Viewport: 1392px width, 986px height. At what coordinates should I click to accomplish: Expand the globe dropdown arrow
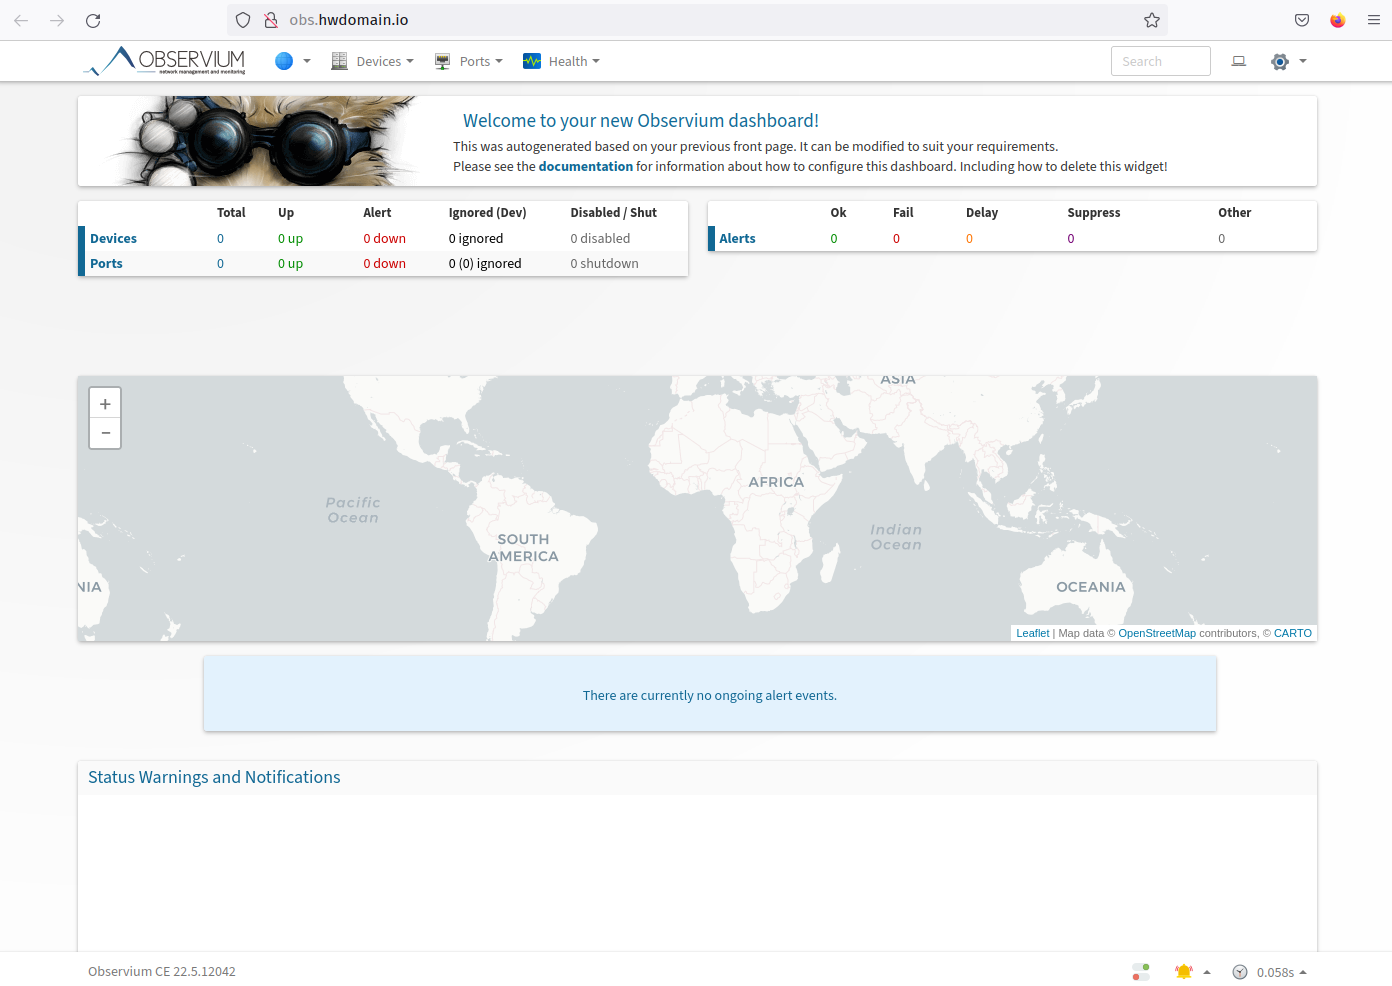[x=307, y=61]
